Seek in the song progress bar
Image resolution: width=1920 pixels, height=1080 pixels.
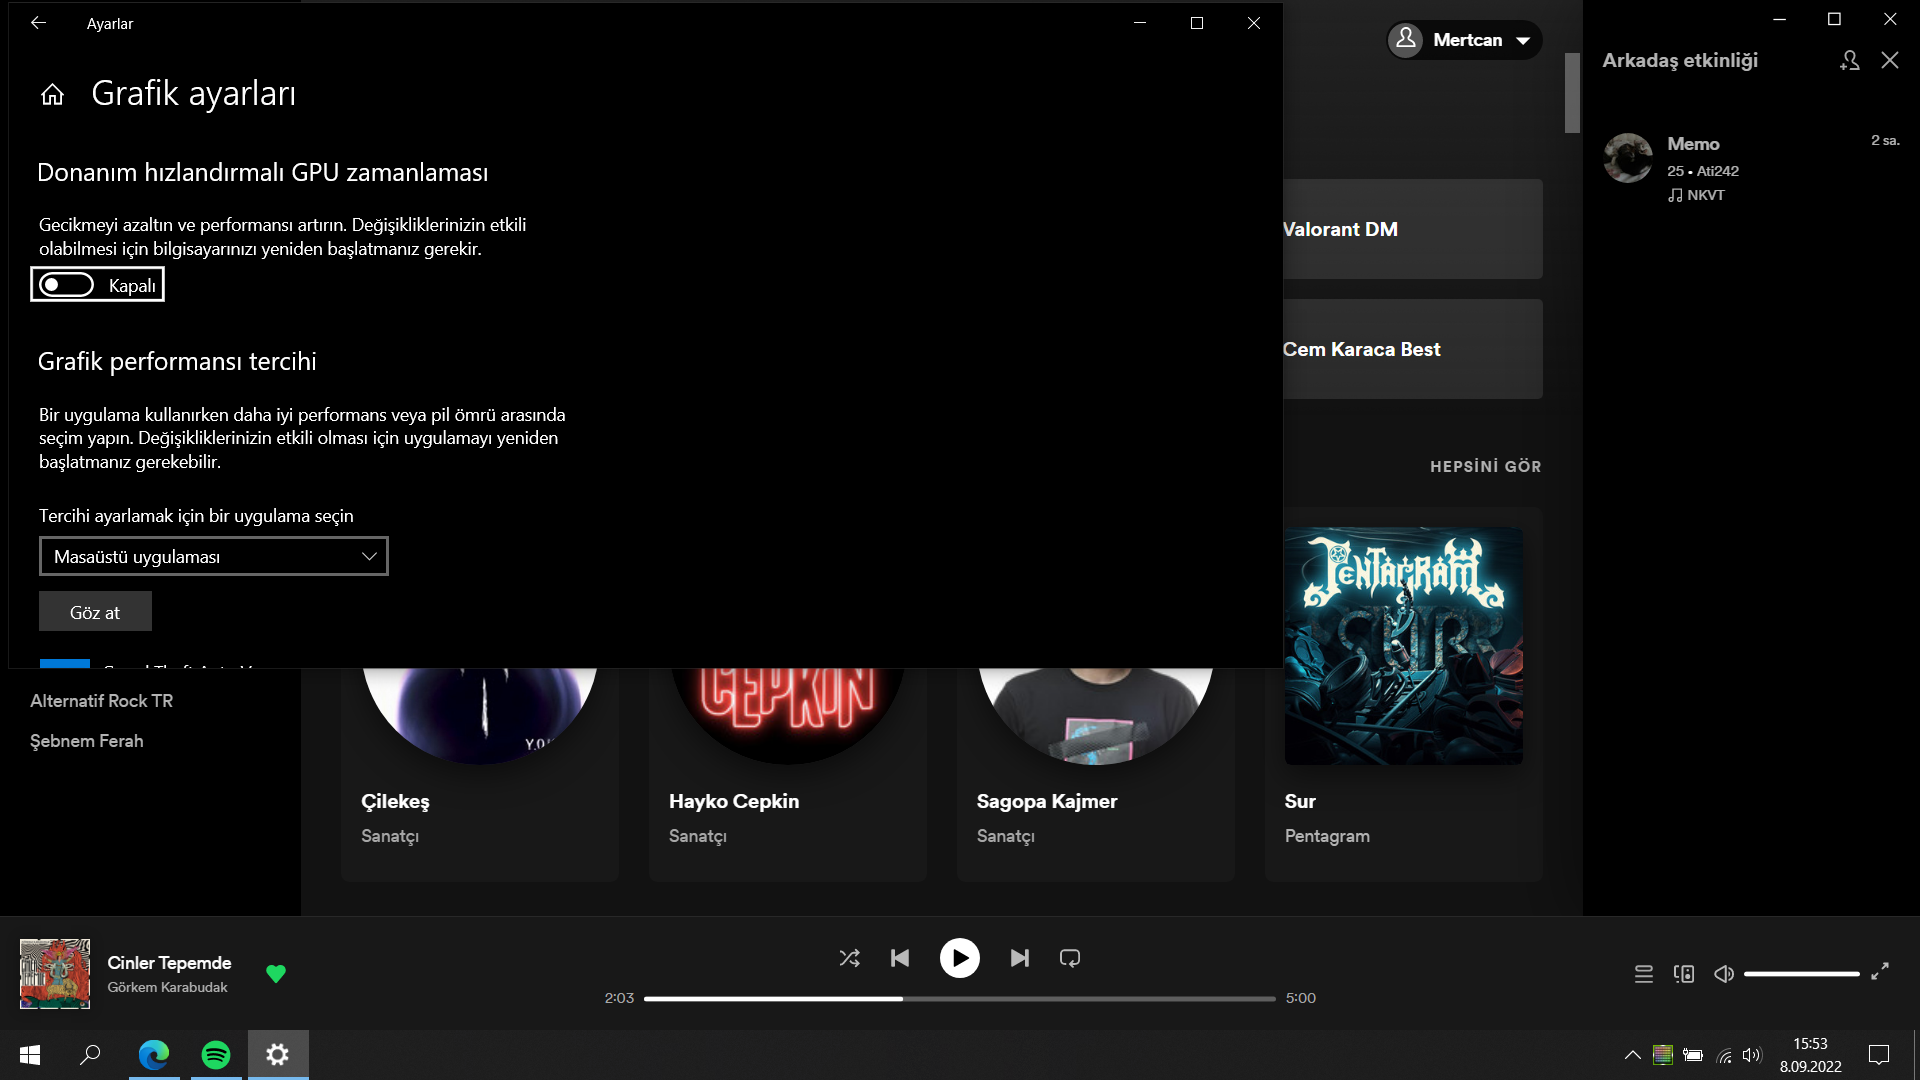[x=960, y=998]
